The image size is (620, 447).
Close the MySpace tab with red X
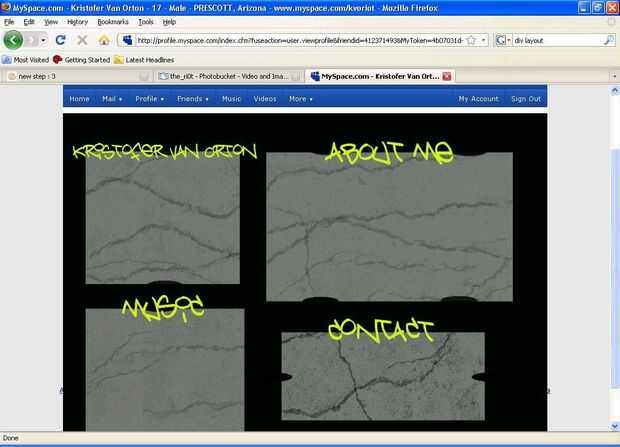447,76
